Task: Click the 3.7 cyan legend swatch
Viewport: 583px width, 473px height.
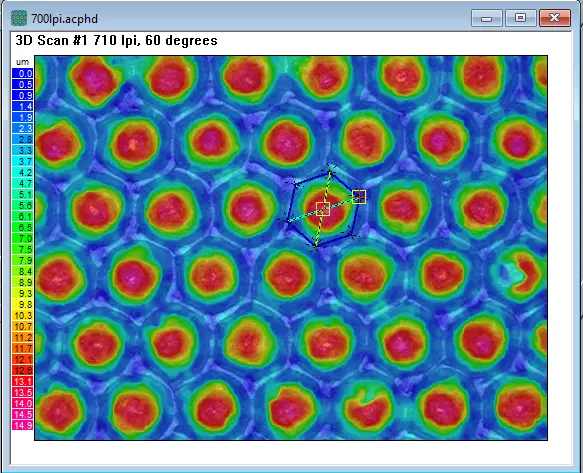Action: 22,161
